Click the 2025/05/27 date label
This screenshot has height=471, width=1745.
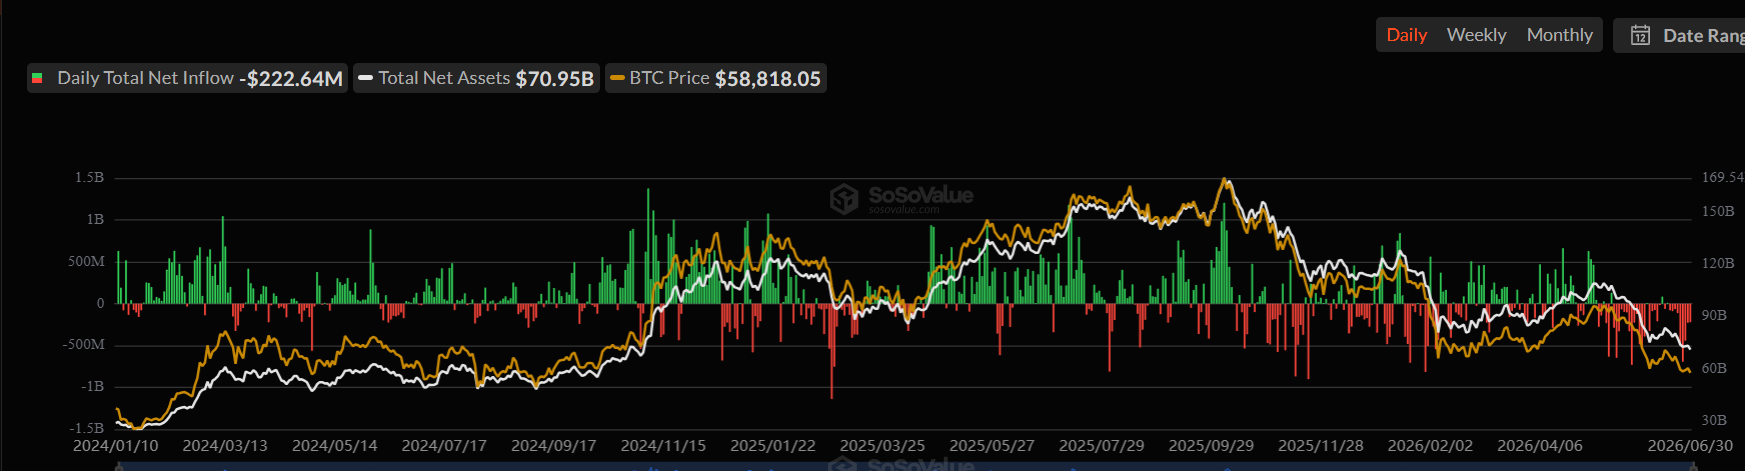click(x=992, y=445)
